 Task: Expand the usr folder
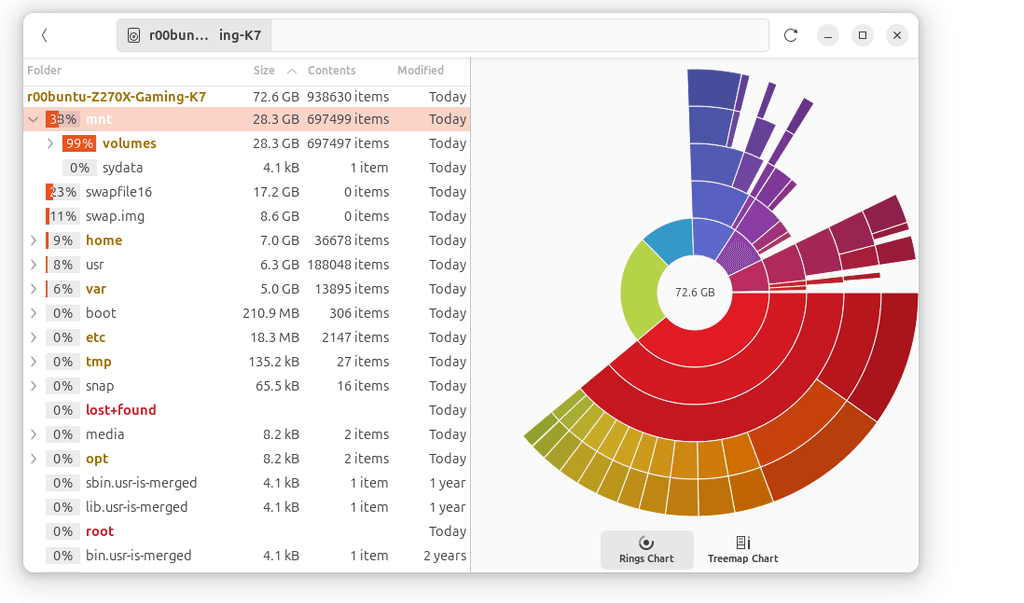point(34,265)
